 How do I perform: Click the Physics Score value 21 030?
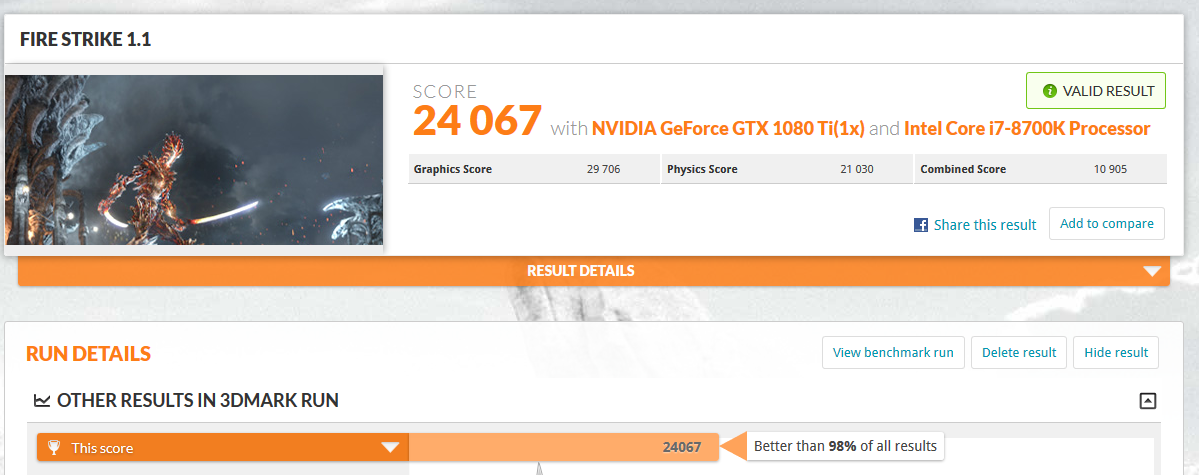[x=856, y=169]
